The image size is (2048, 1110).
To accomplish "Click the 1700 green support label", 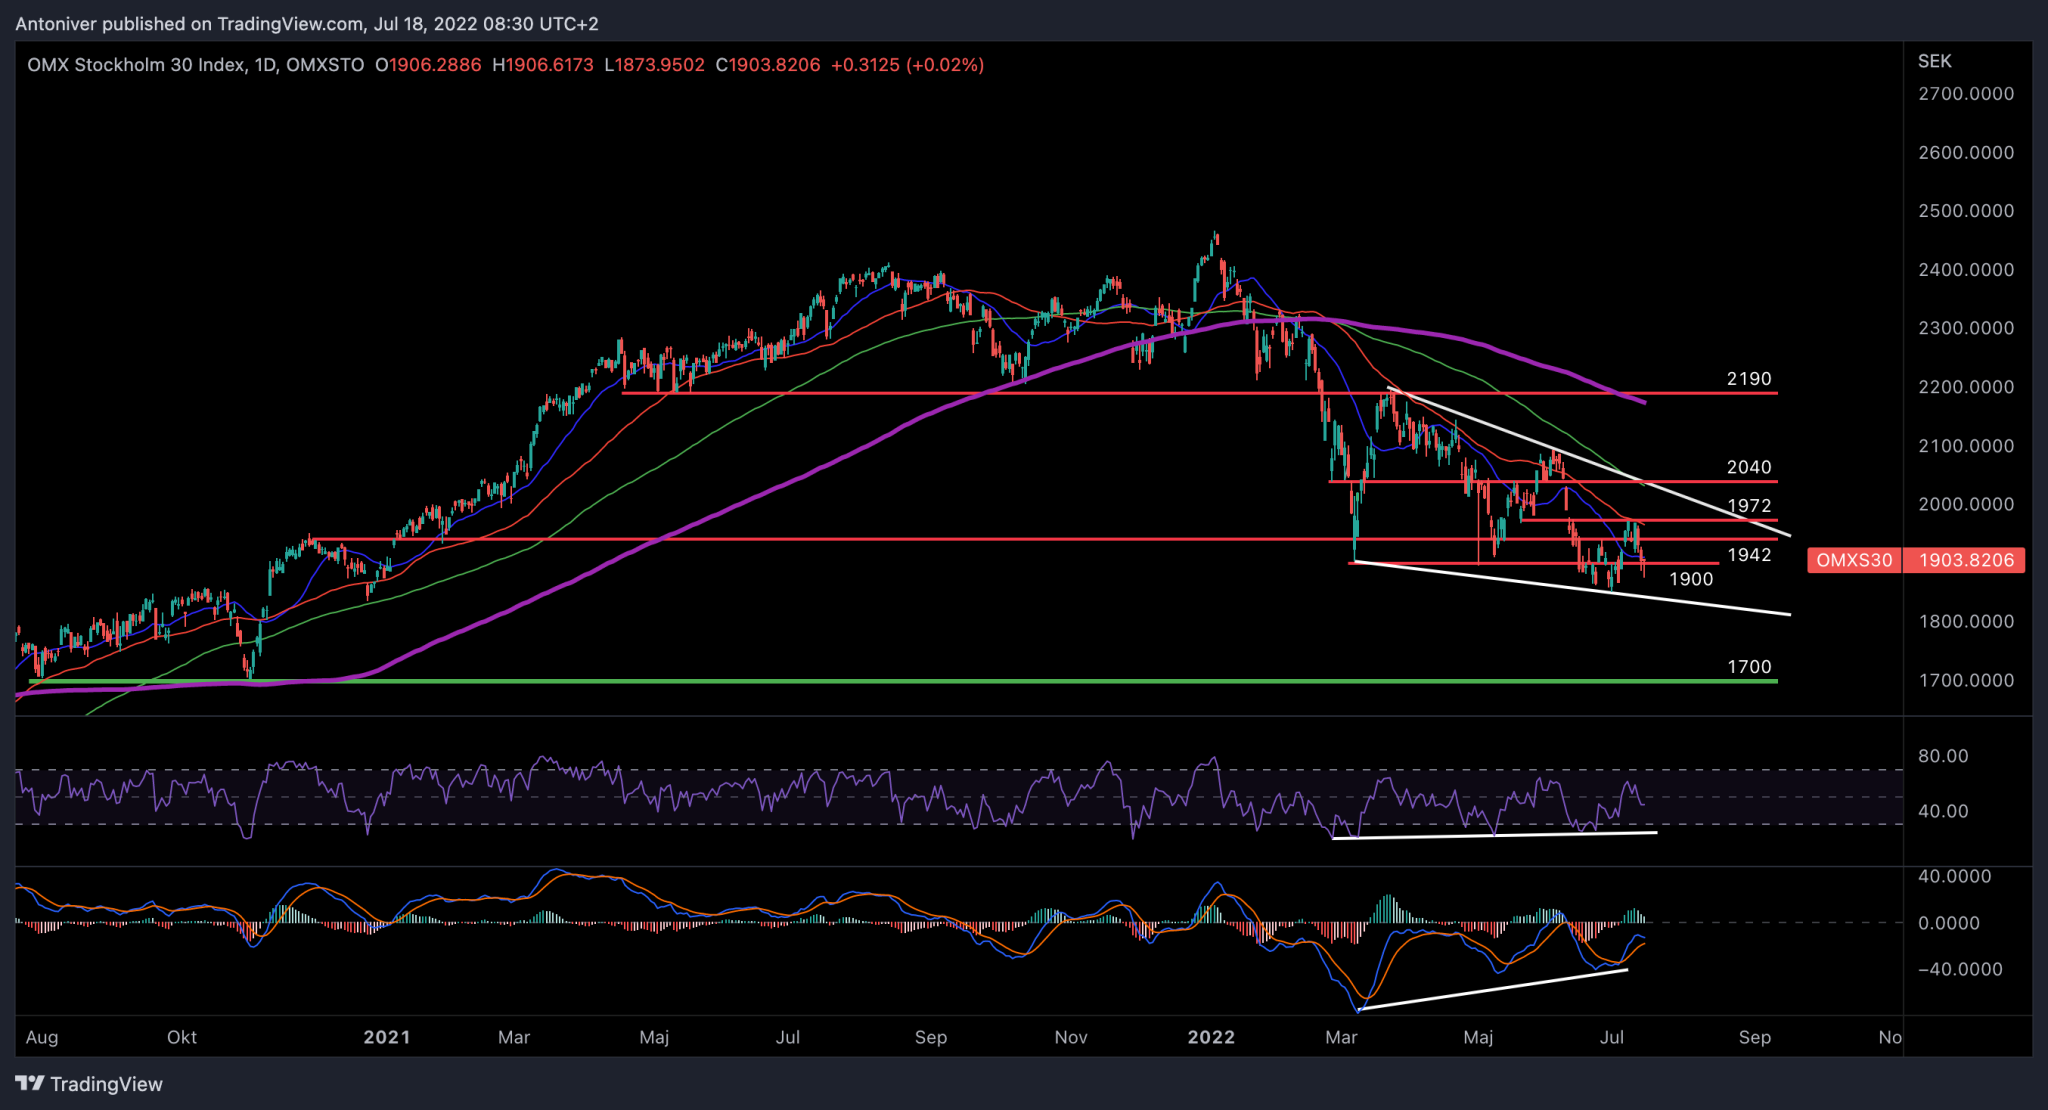I will (1748, 667).
